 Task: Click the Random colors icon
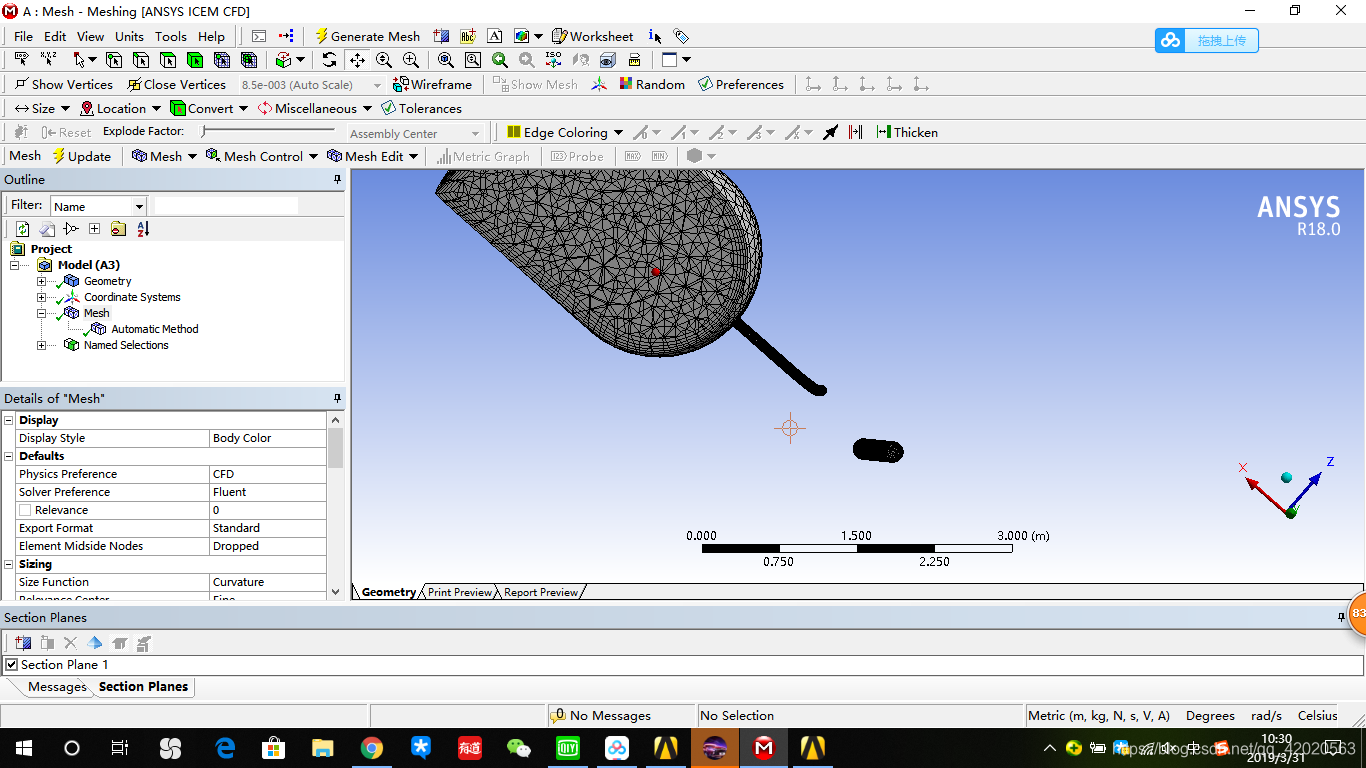[652, 84]
